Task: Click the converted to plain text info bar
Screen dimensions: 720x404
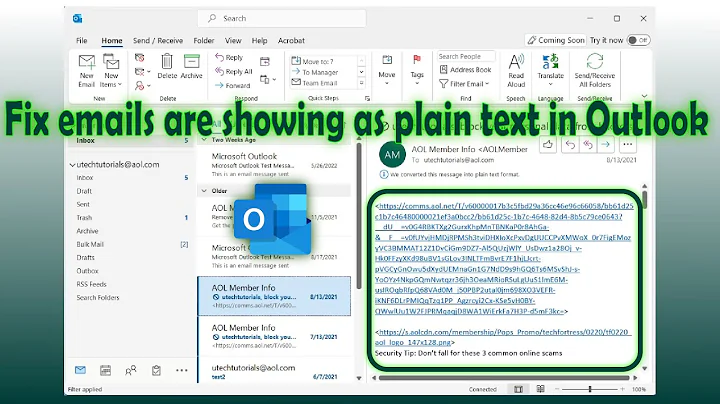Action: [450, 174]
